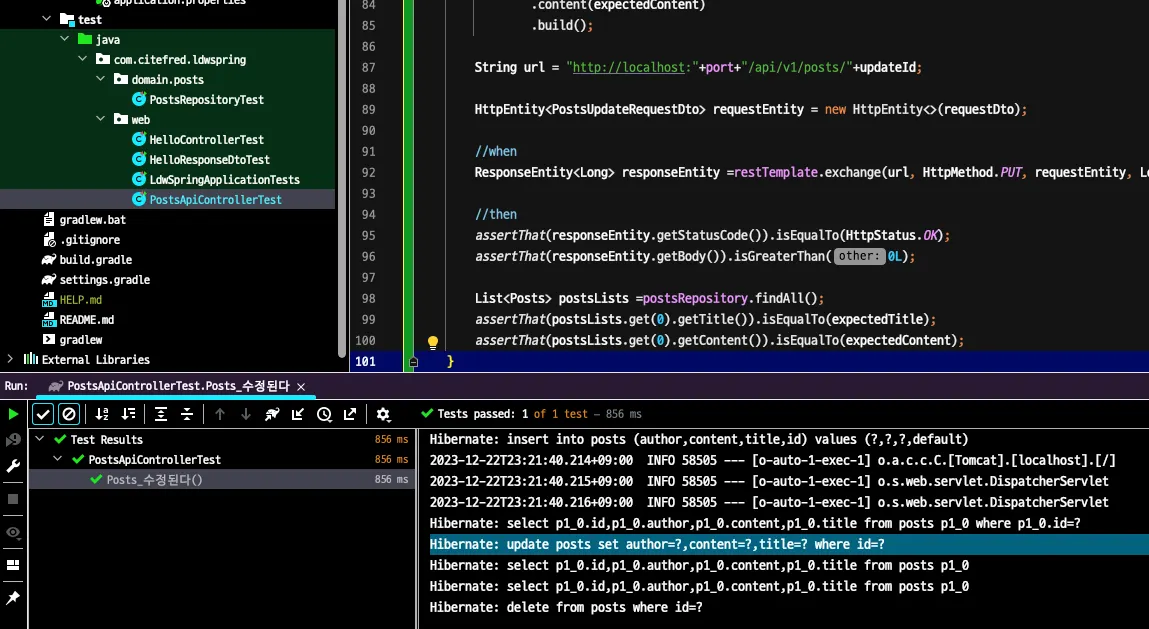Image resolution: width=1149 pixels, height=629 pixels.
Task: Open the test history clock icon
Action: pyautogui.click(x=324, y=414)
